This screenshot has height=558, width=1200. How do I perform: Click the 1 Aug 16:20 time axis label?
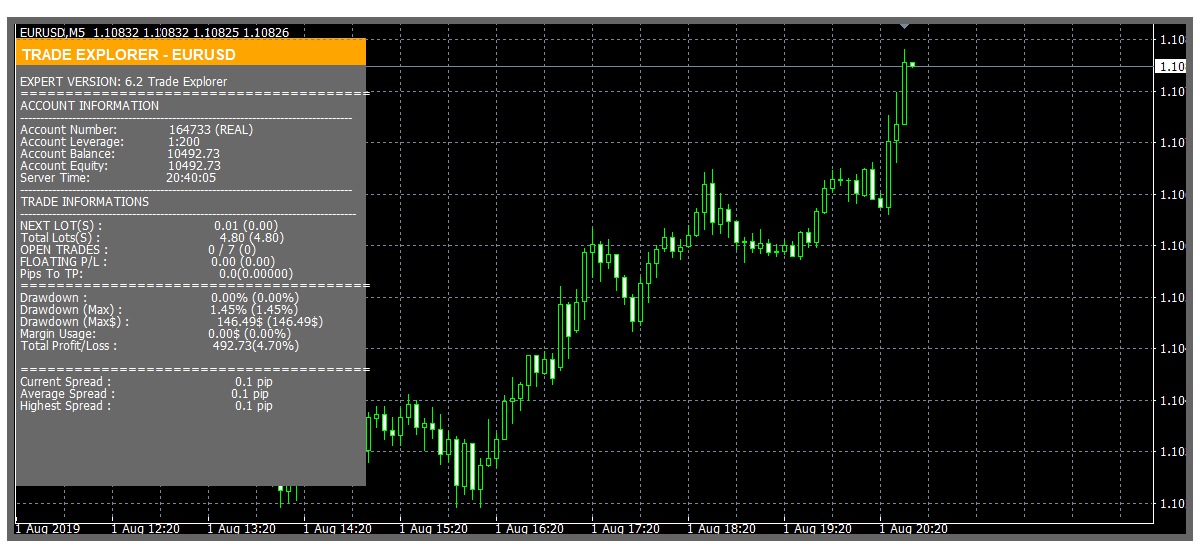point(529,528)
